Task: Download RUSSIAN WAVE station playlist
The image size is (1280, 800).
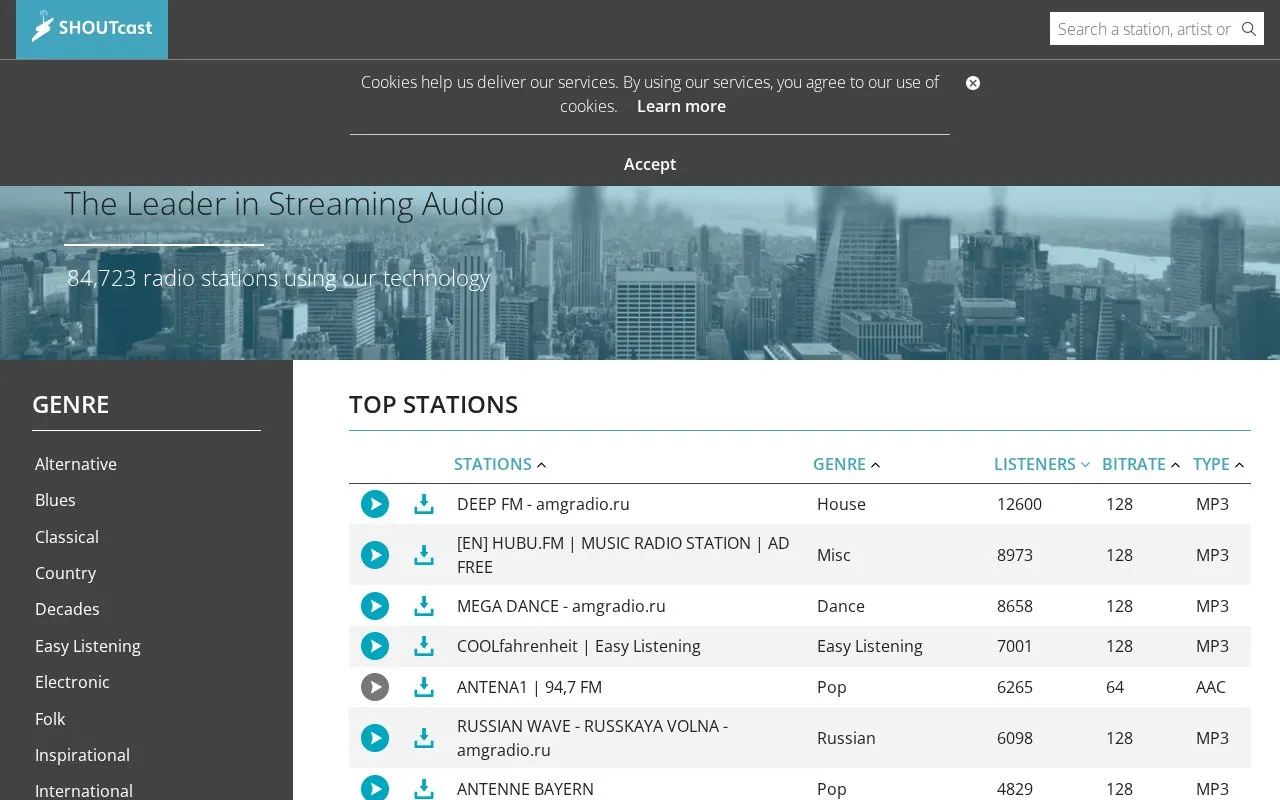Action: [424, 738]
